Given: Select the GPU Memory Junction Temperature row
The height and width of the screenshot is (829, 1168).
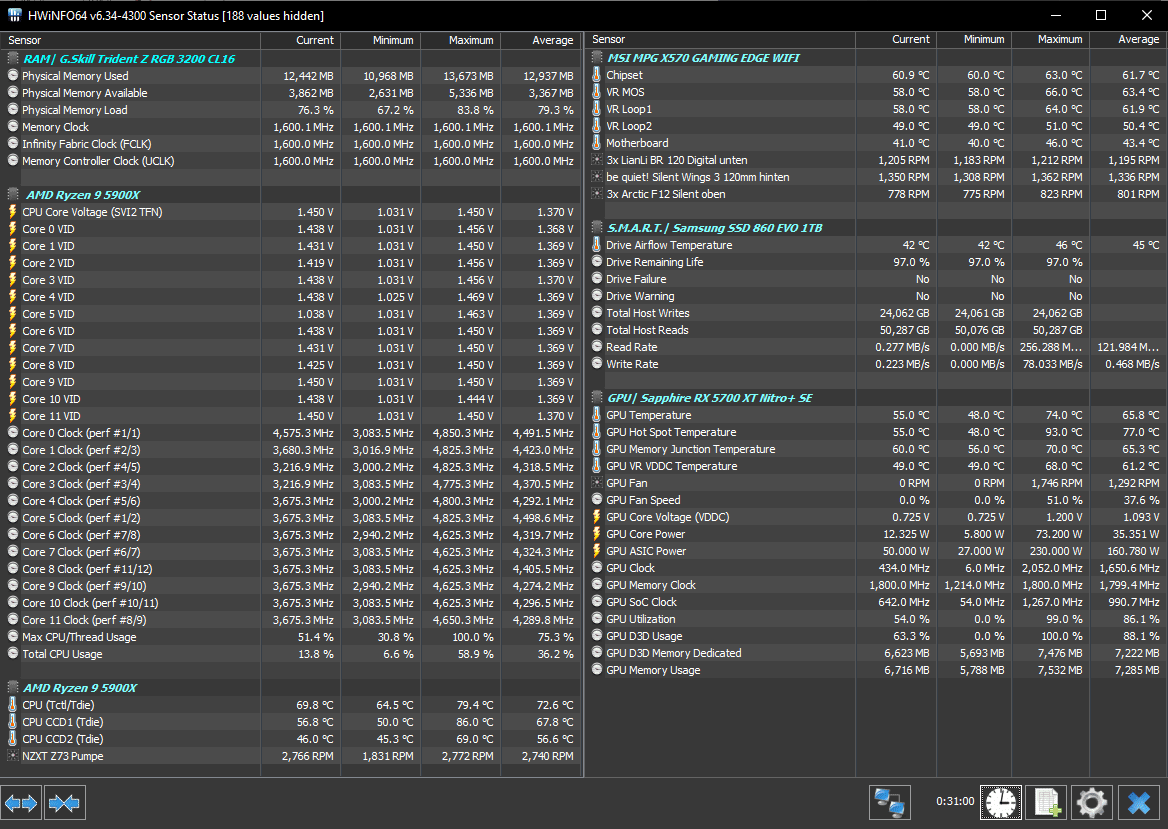Looking at the screenshot, I should point(876,449).
